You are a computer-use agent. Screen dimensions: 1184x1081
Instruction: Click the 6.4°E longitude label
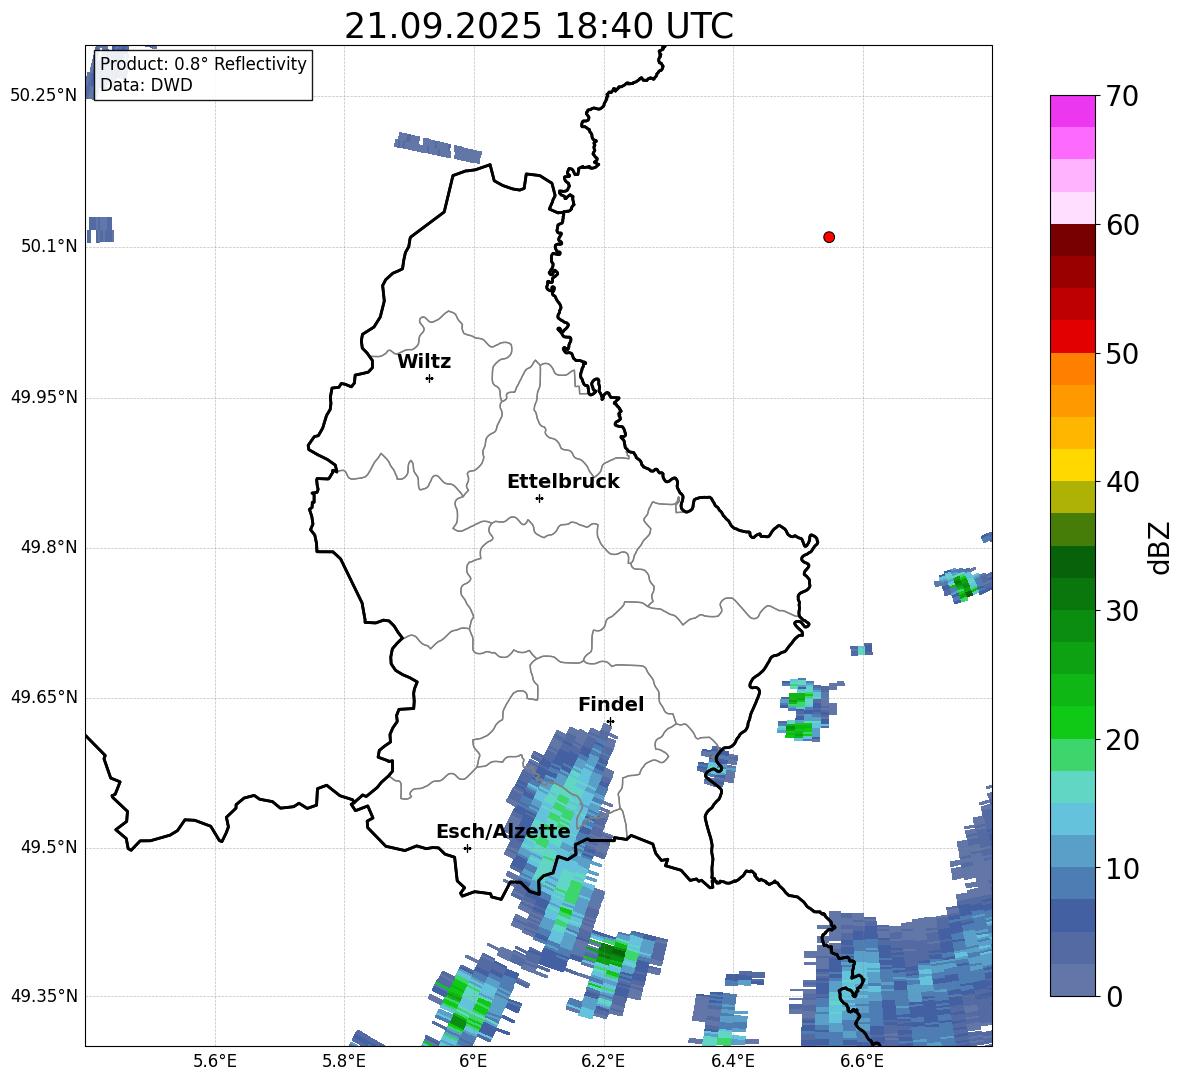tap(732, 1061)
